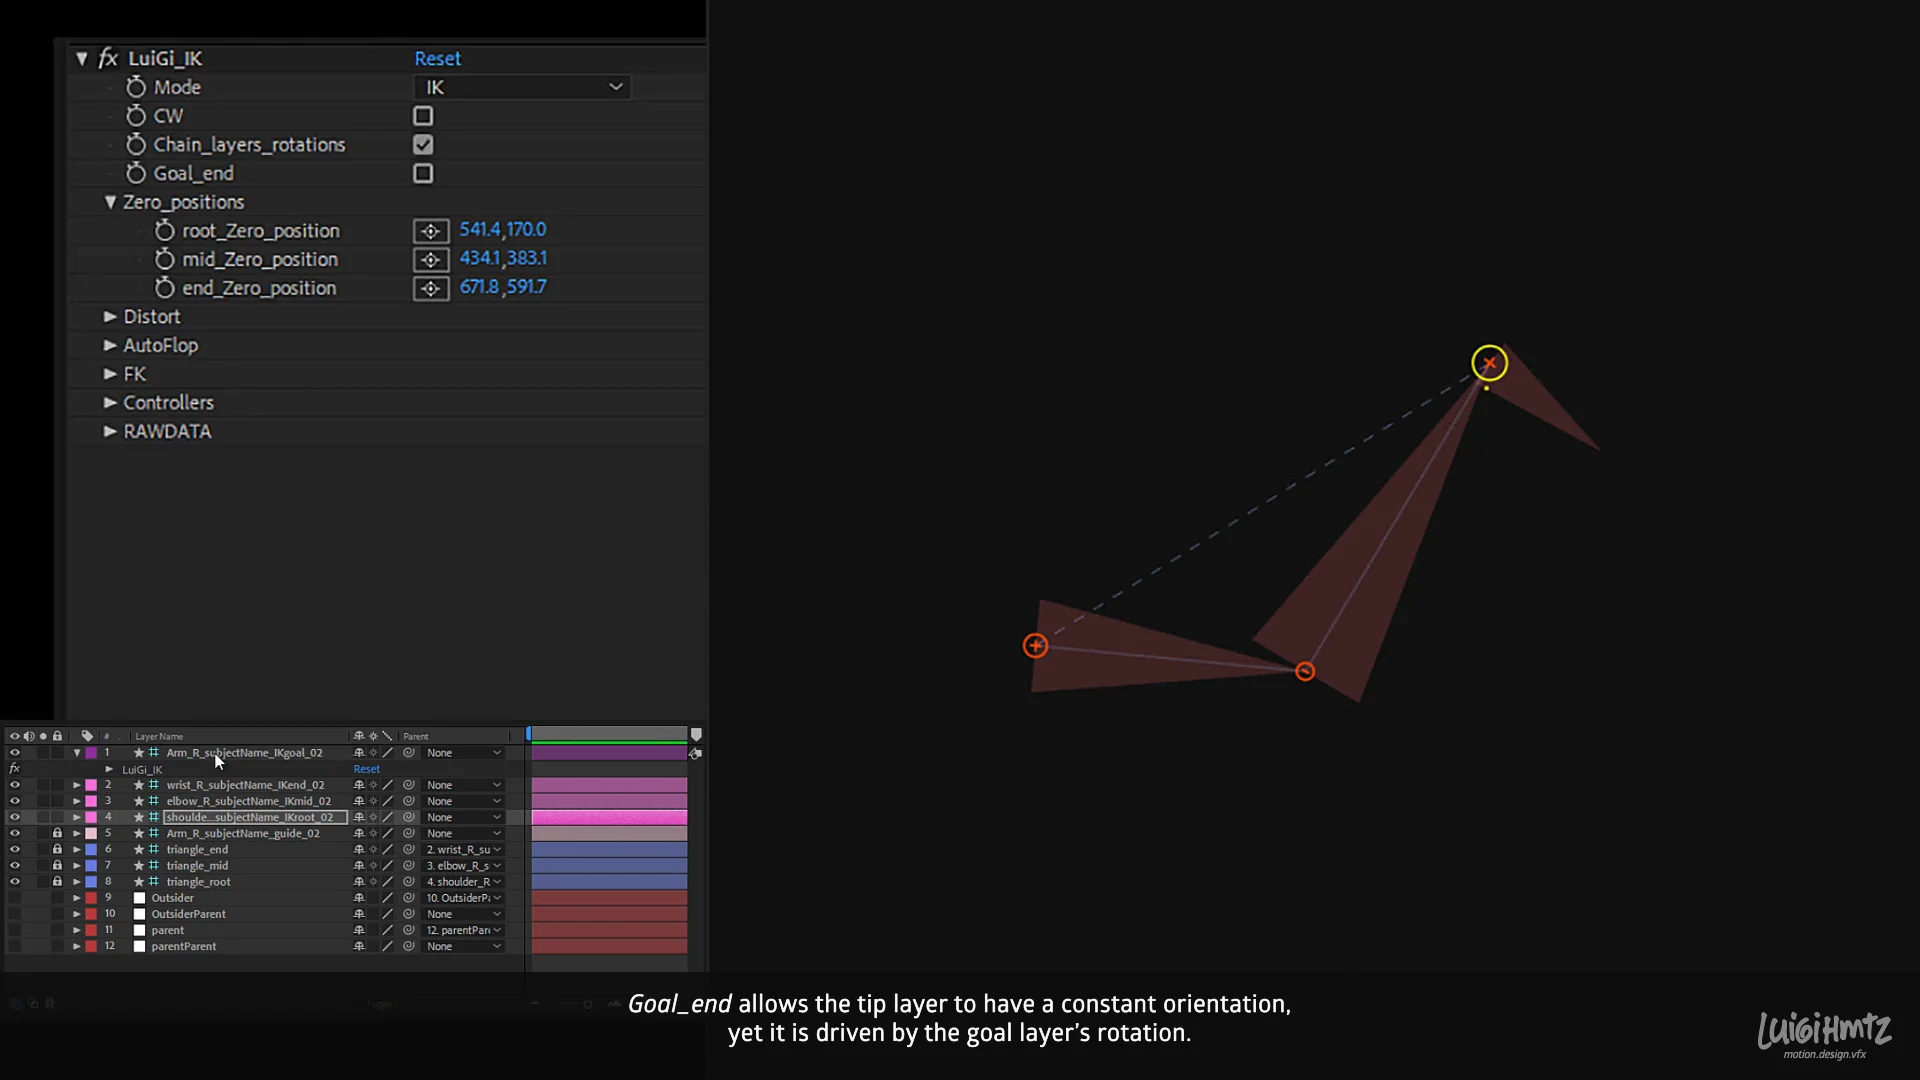Click the purple label swatch on Arm_R_subjectName_IKgoal_02
Screen dimensions: 1920x1080
pyautogui.click(x=91, y=753)
